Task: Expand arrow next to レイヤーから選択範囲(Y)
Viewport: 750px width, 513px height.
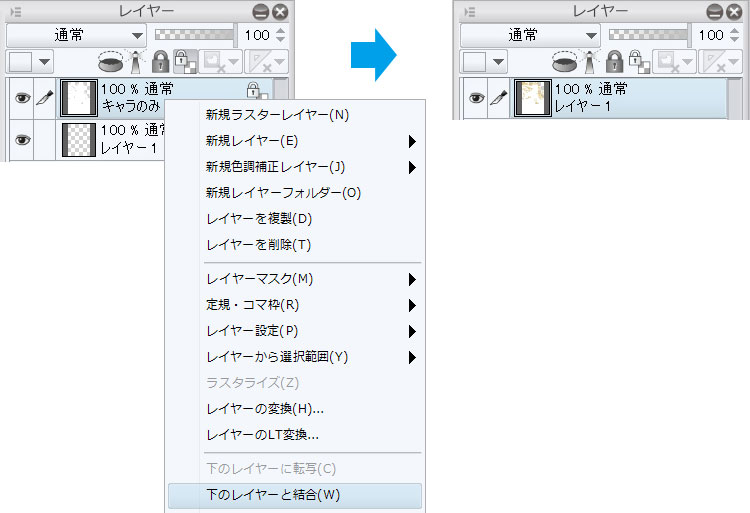Action: pyautogui.click(x=412, y=357)
